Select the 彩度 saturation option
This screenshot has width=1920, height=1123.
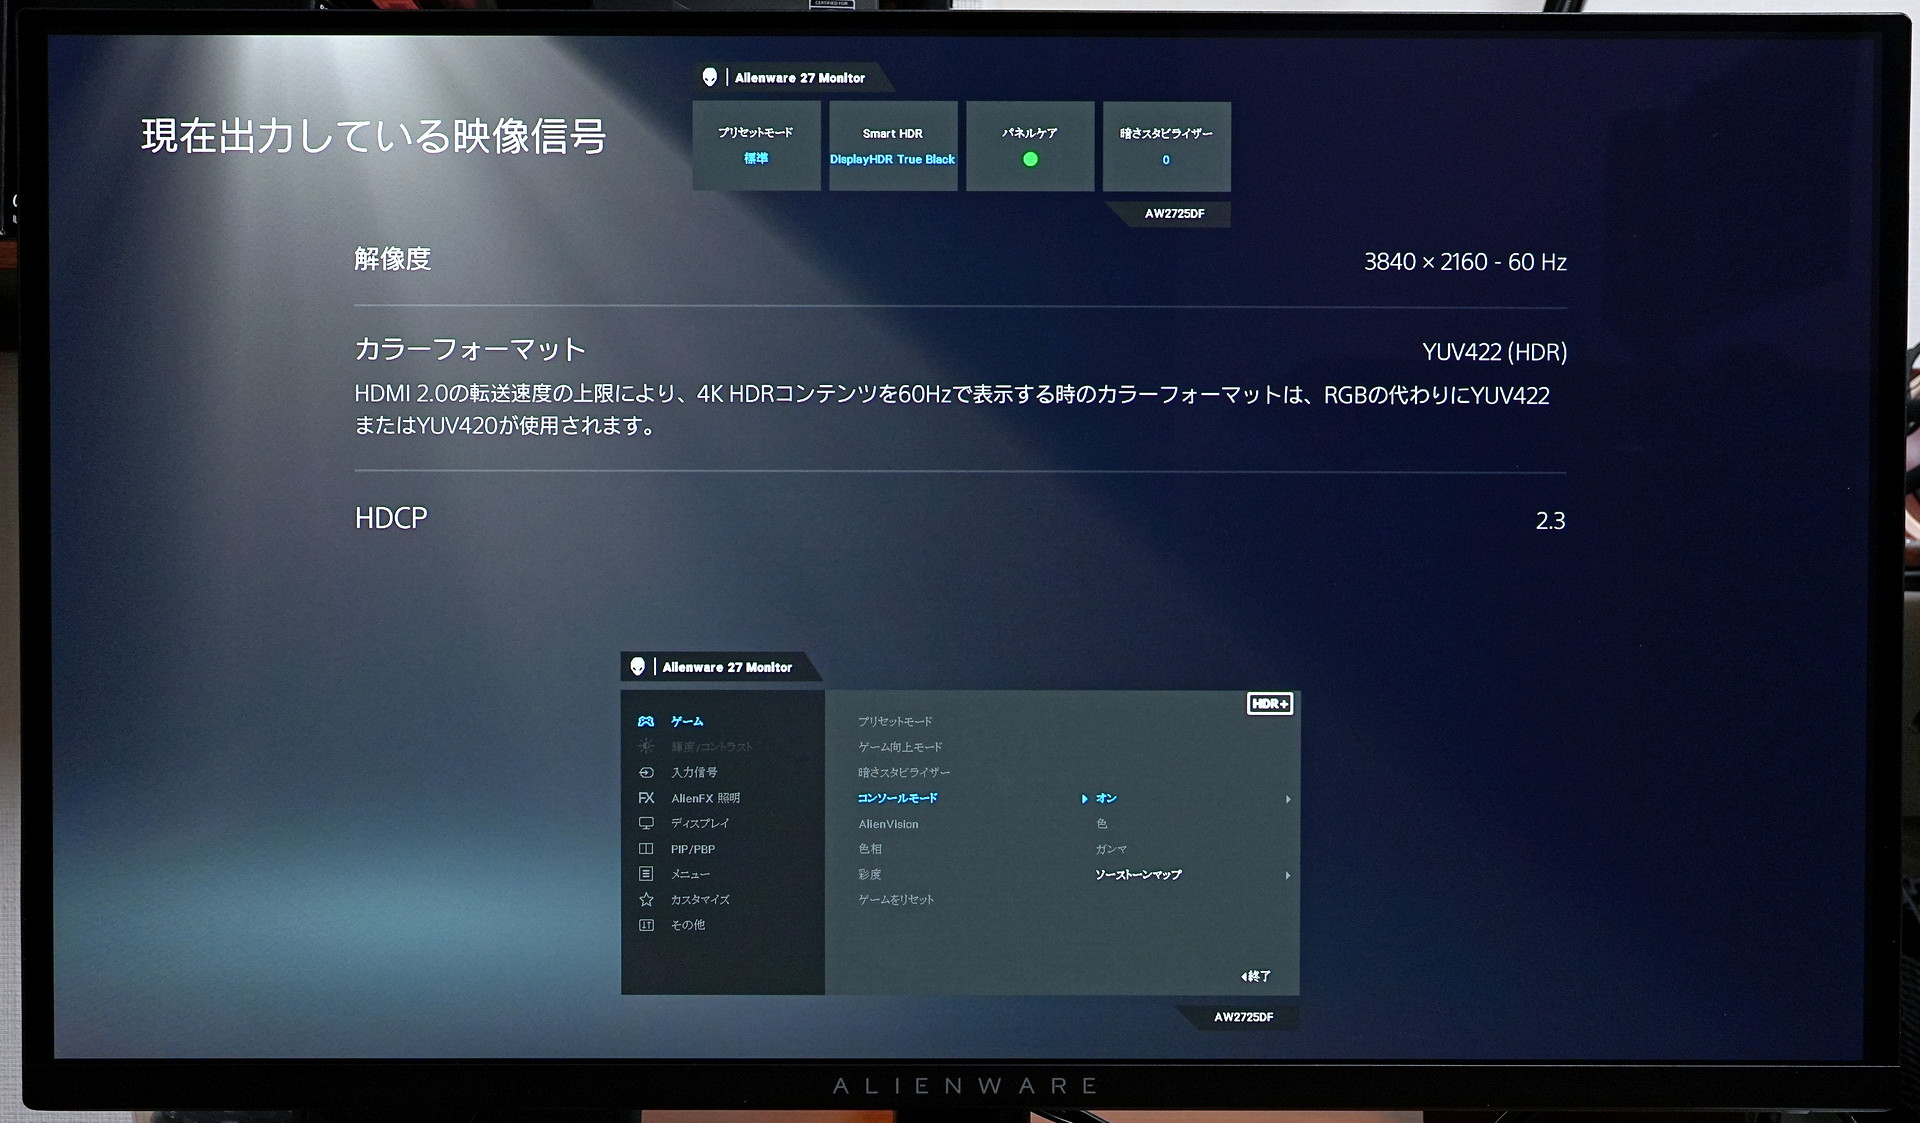[870, 874]
